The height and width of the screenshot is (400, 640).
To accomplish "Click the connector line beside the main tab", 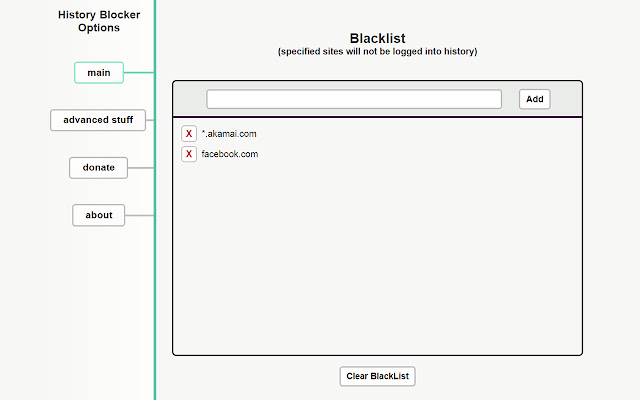I will [138, 72].
